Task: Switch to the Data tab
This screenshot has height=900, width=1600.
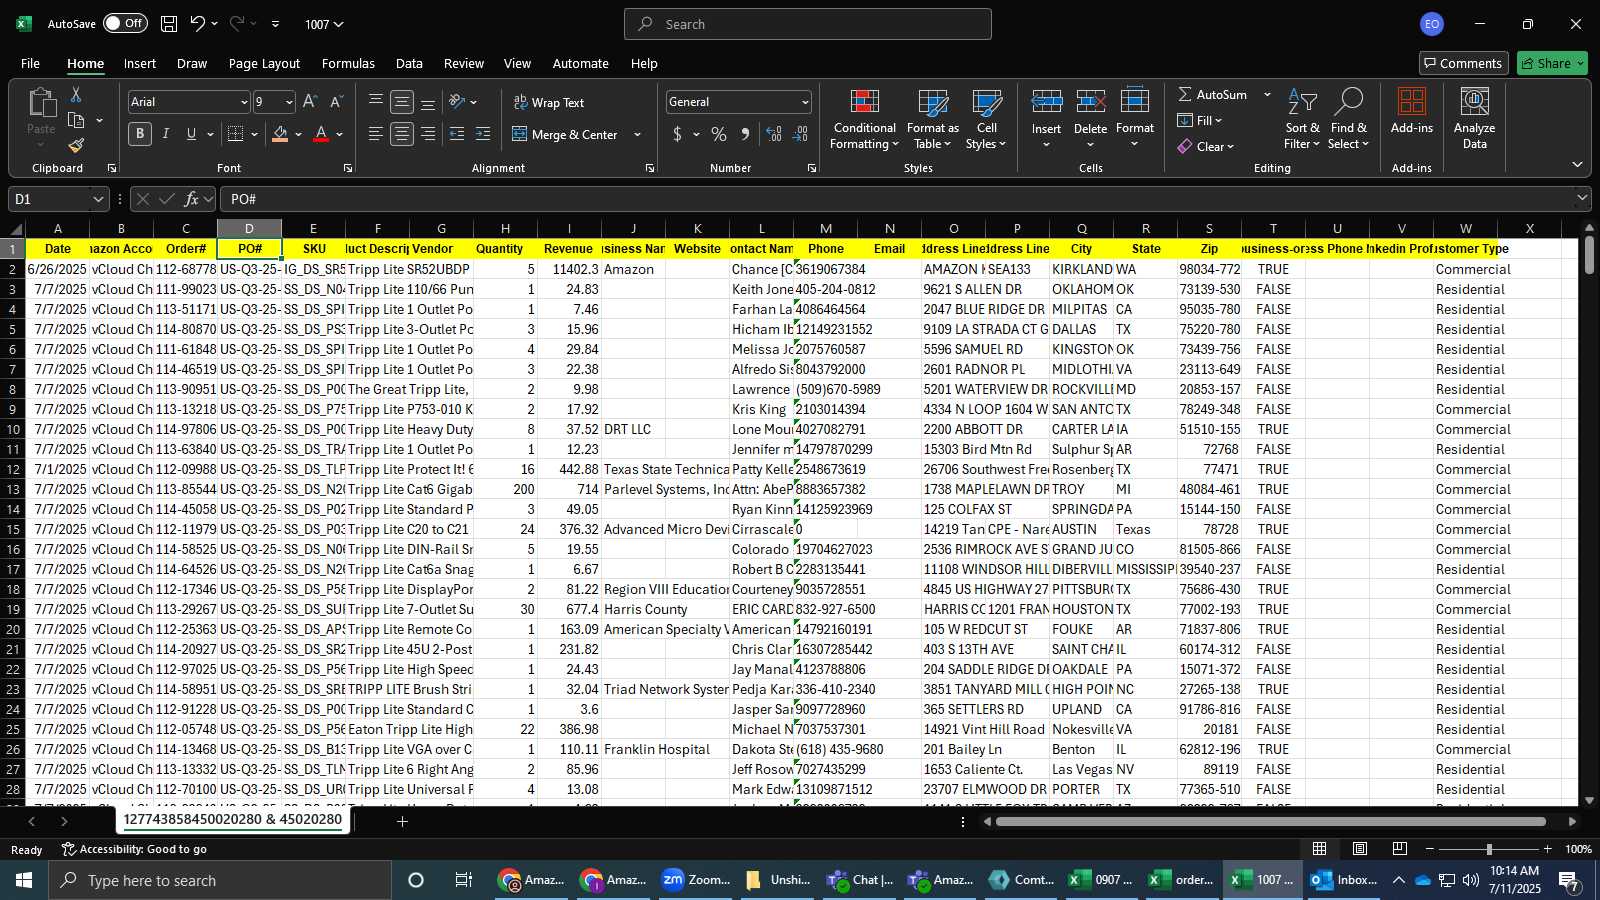Action: click(x=409, y=63)
